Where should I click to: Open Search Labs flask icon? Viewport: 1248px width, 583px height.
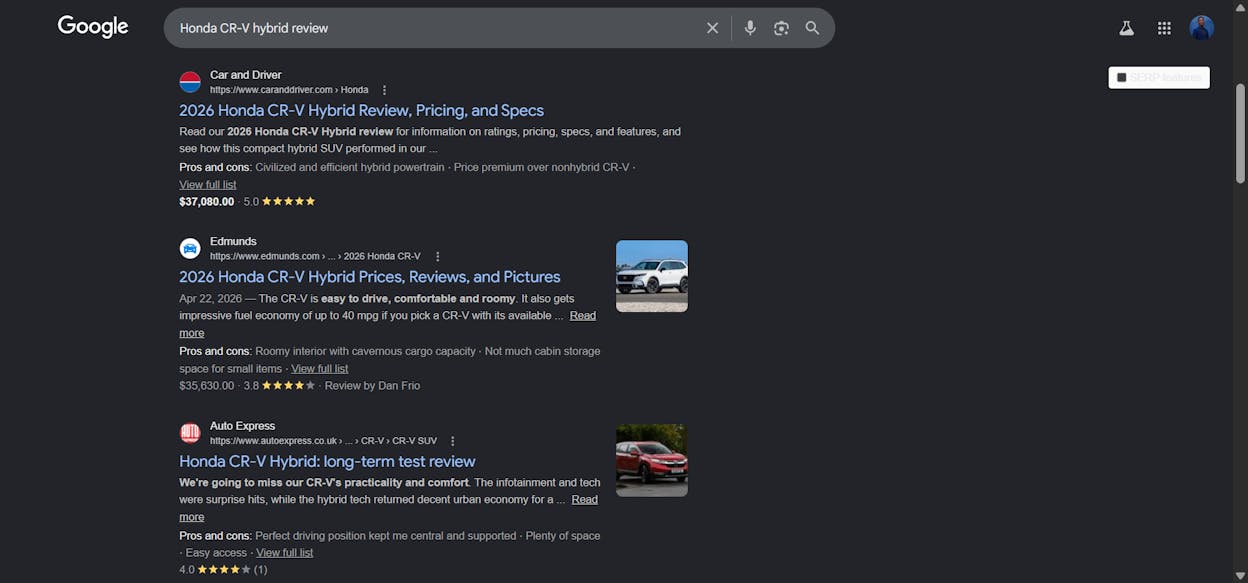(1126, 28)
